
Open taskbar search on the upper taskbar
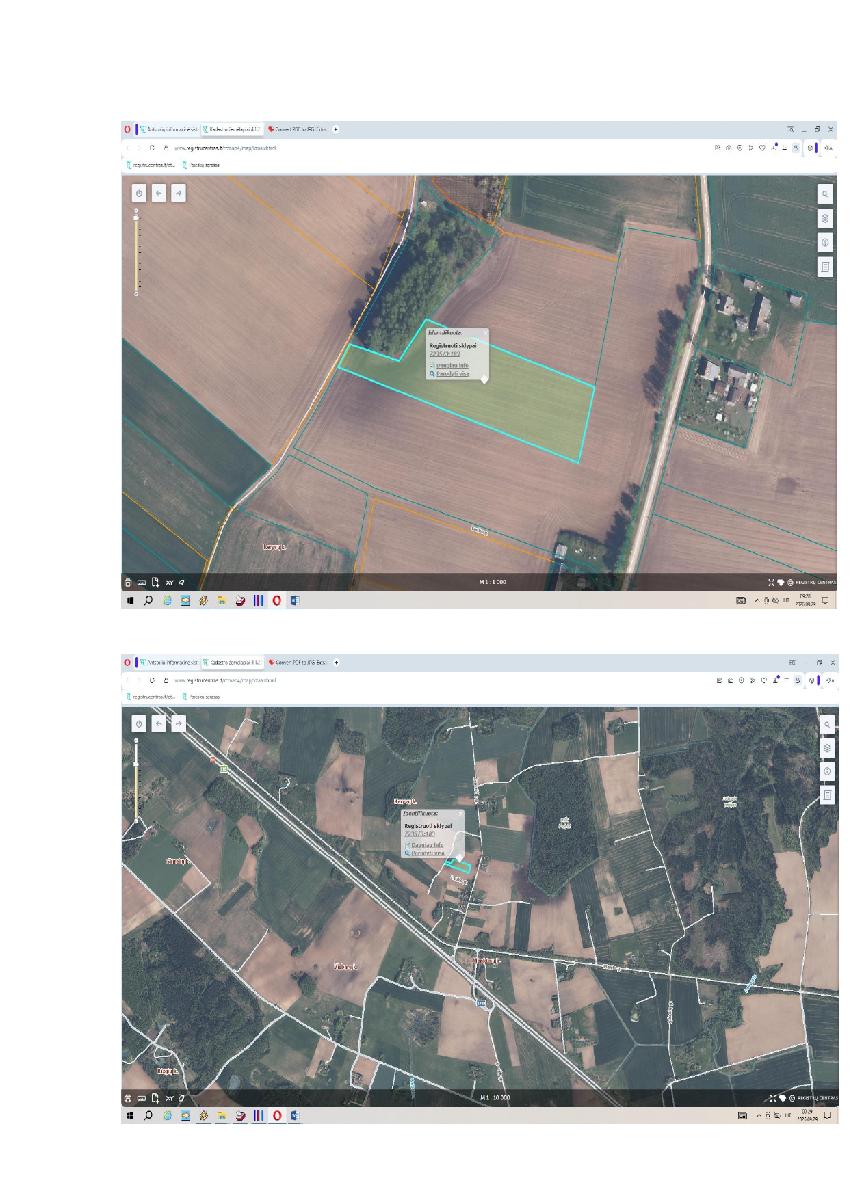click(x=149, y=601)
